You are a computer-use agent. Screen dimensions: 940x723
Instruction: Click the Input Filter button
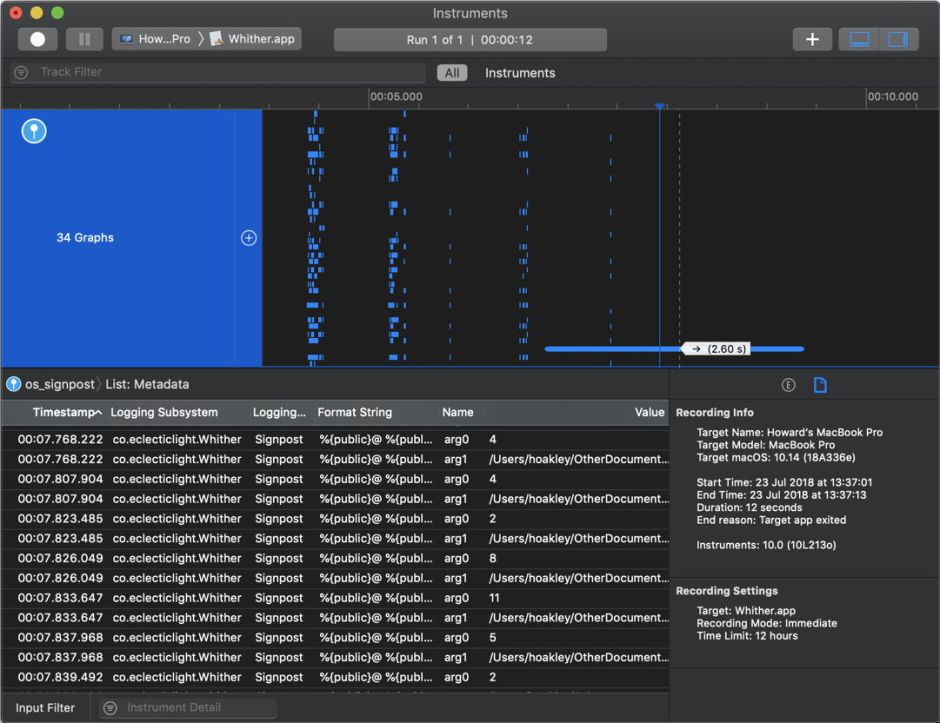coord(45,708)
